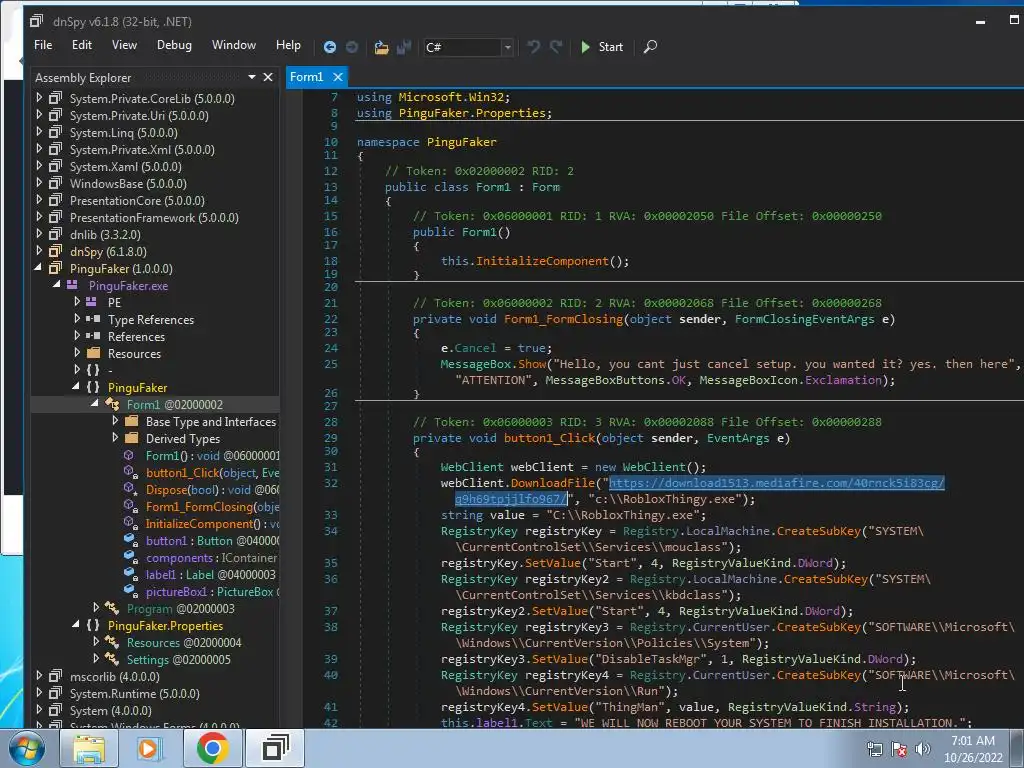Select the Dispose(bool) method in tree

212,490
